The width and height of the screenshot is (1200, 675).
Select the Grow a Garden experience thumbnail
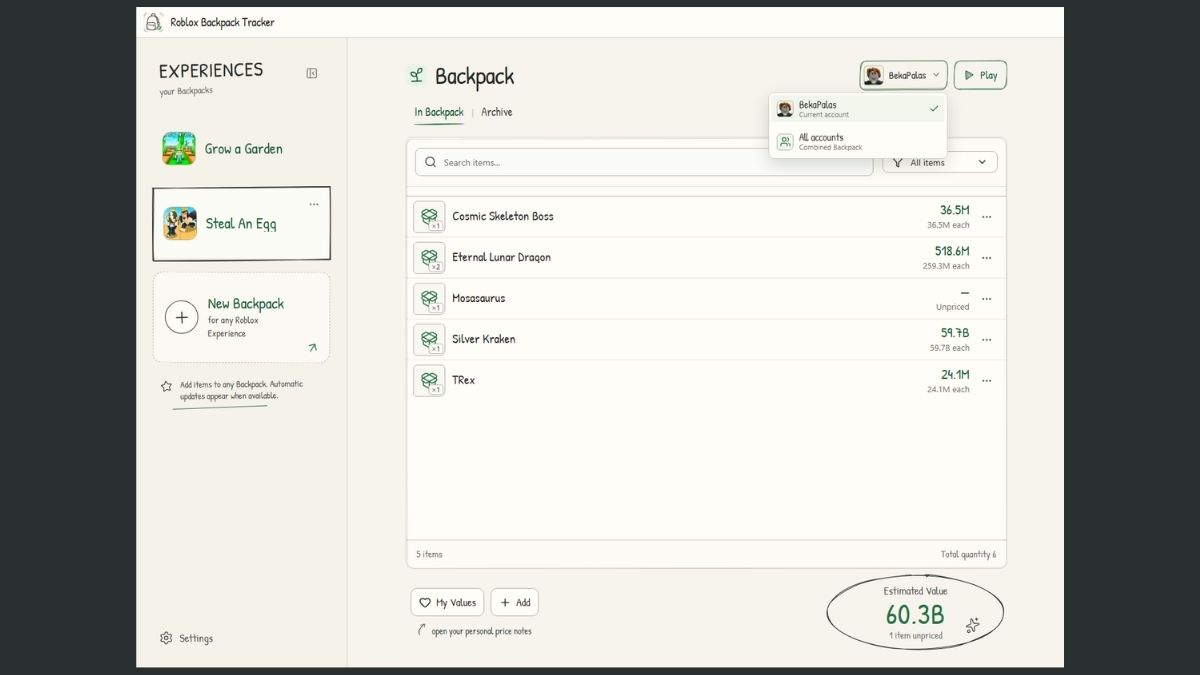click(179, 149)
